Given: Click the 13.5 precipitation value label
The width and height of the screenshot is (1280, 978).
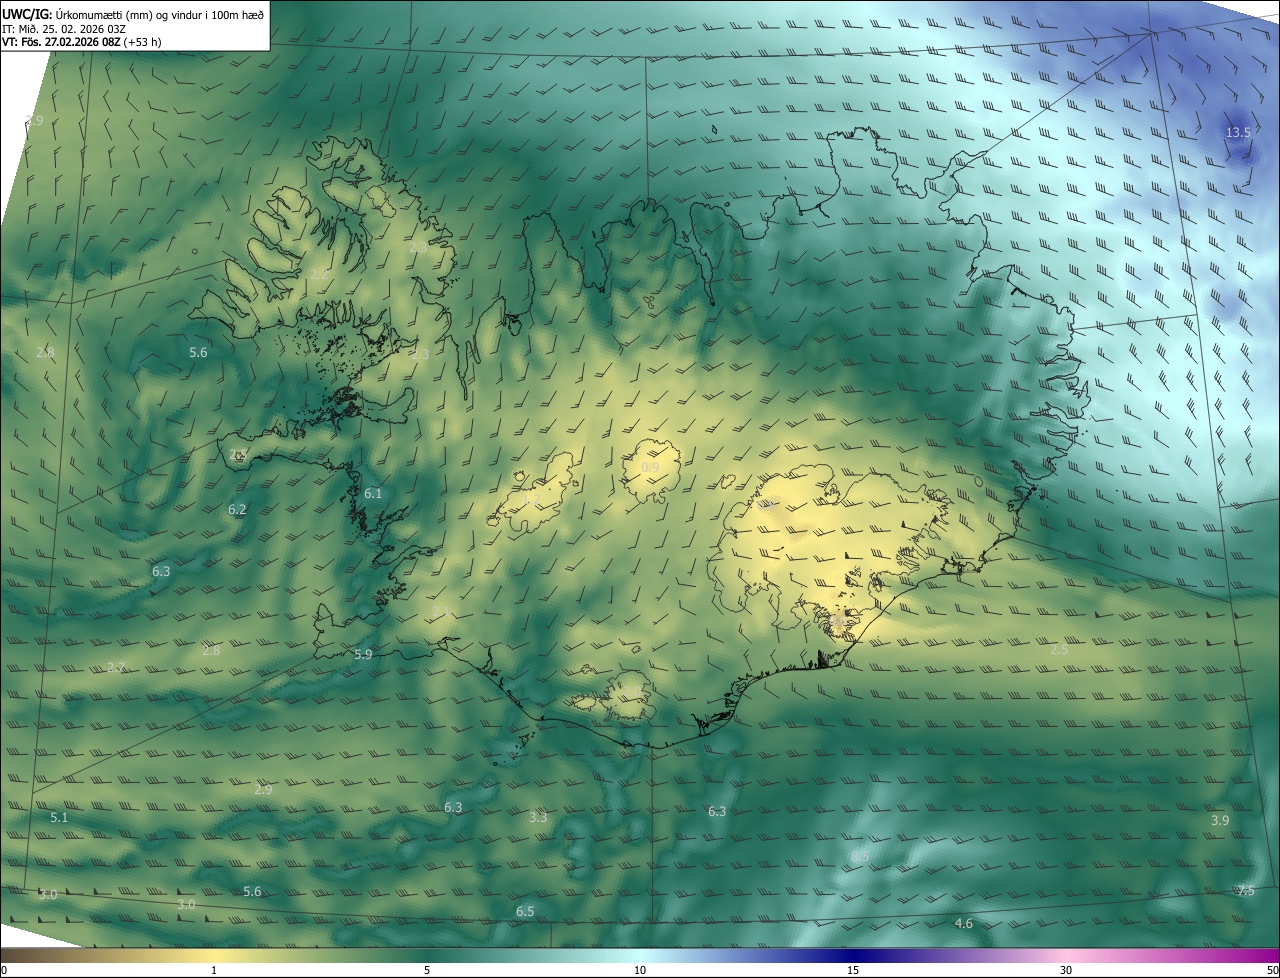Looking at the screenshot, I should (x=1238, y=133).
